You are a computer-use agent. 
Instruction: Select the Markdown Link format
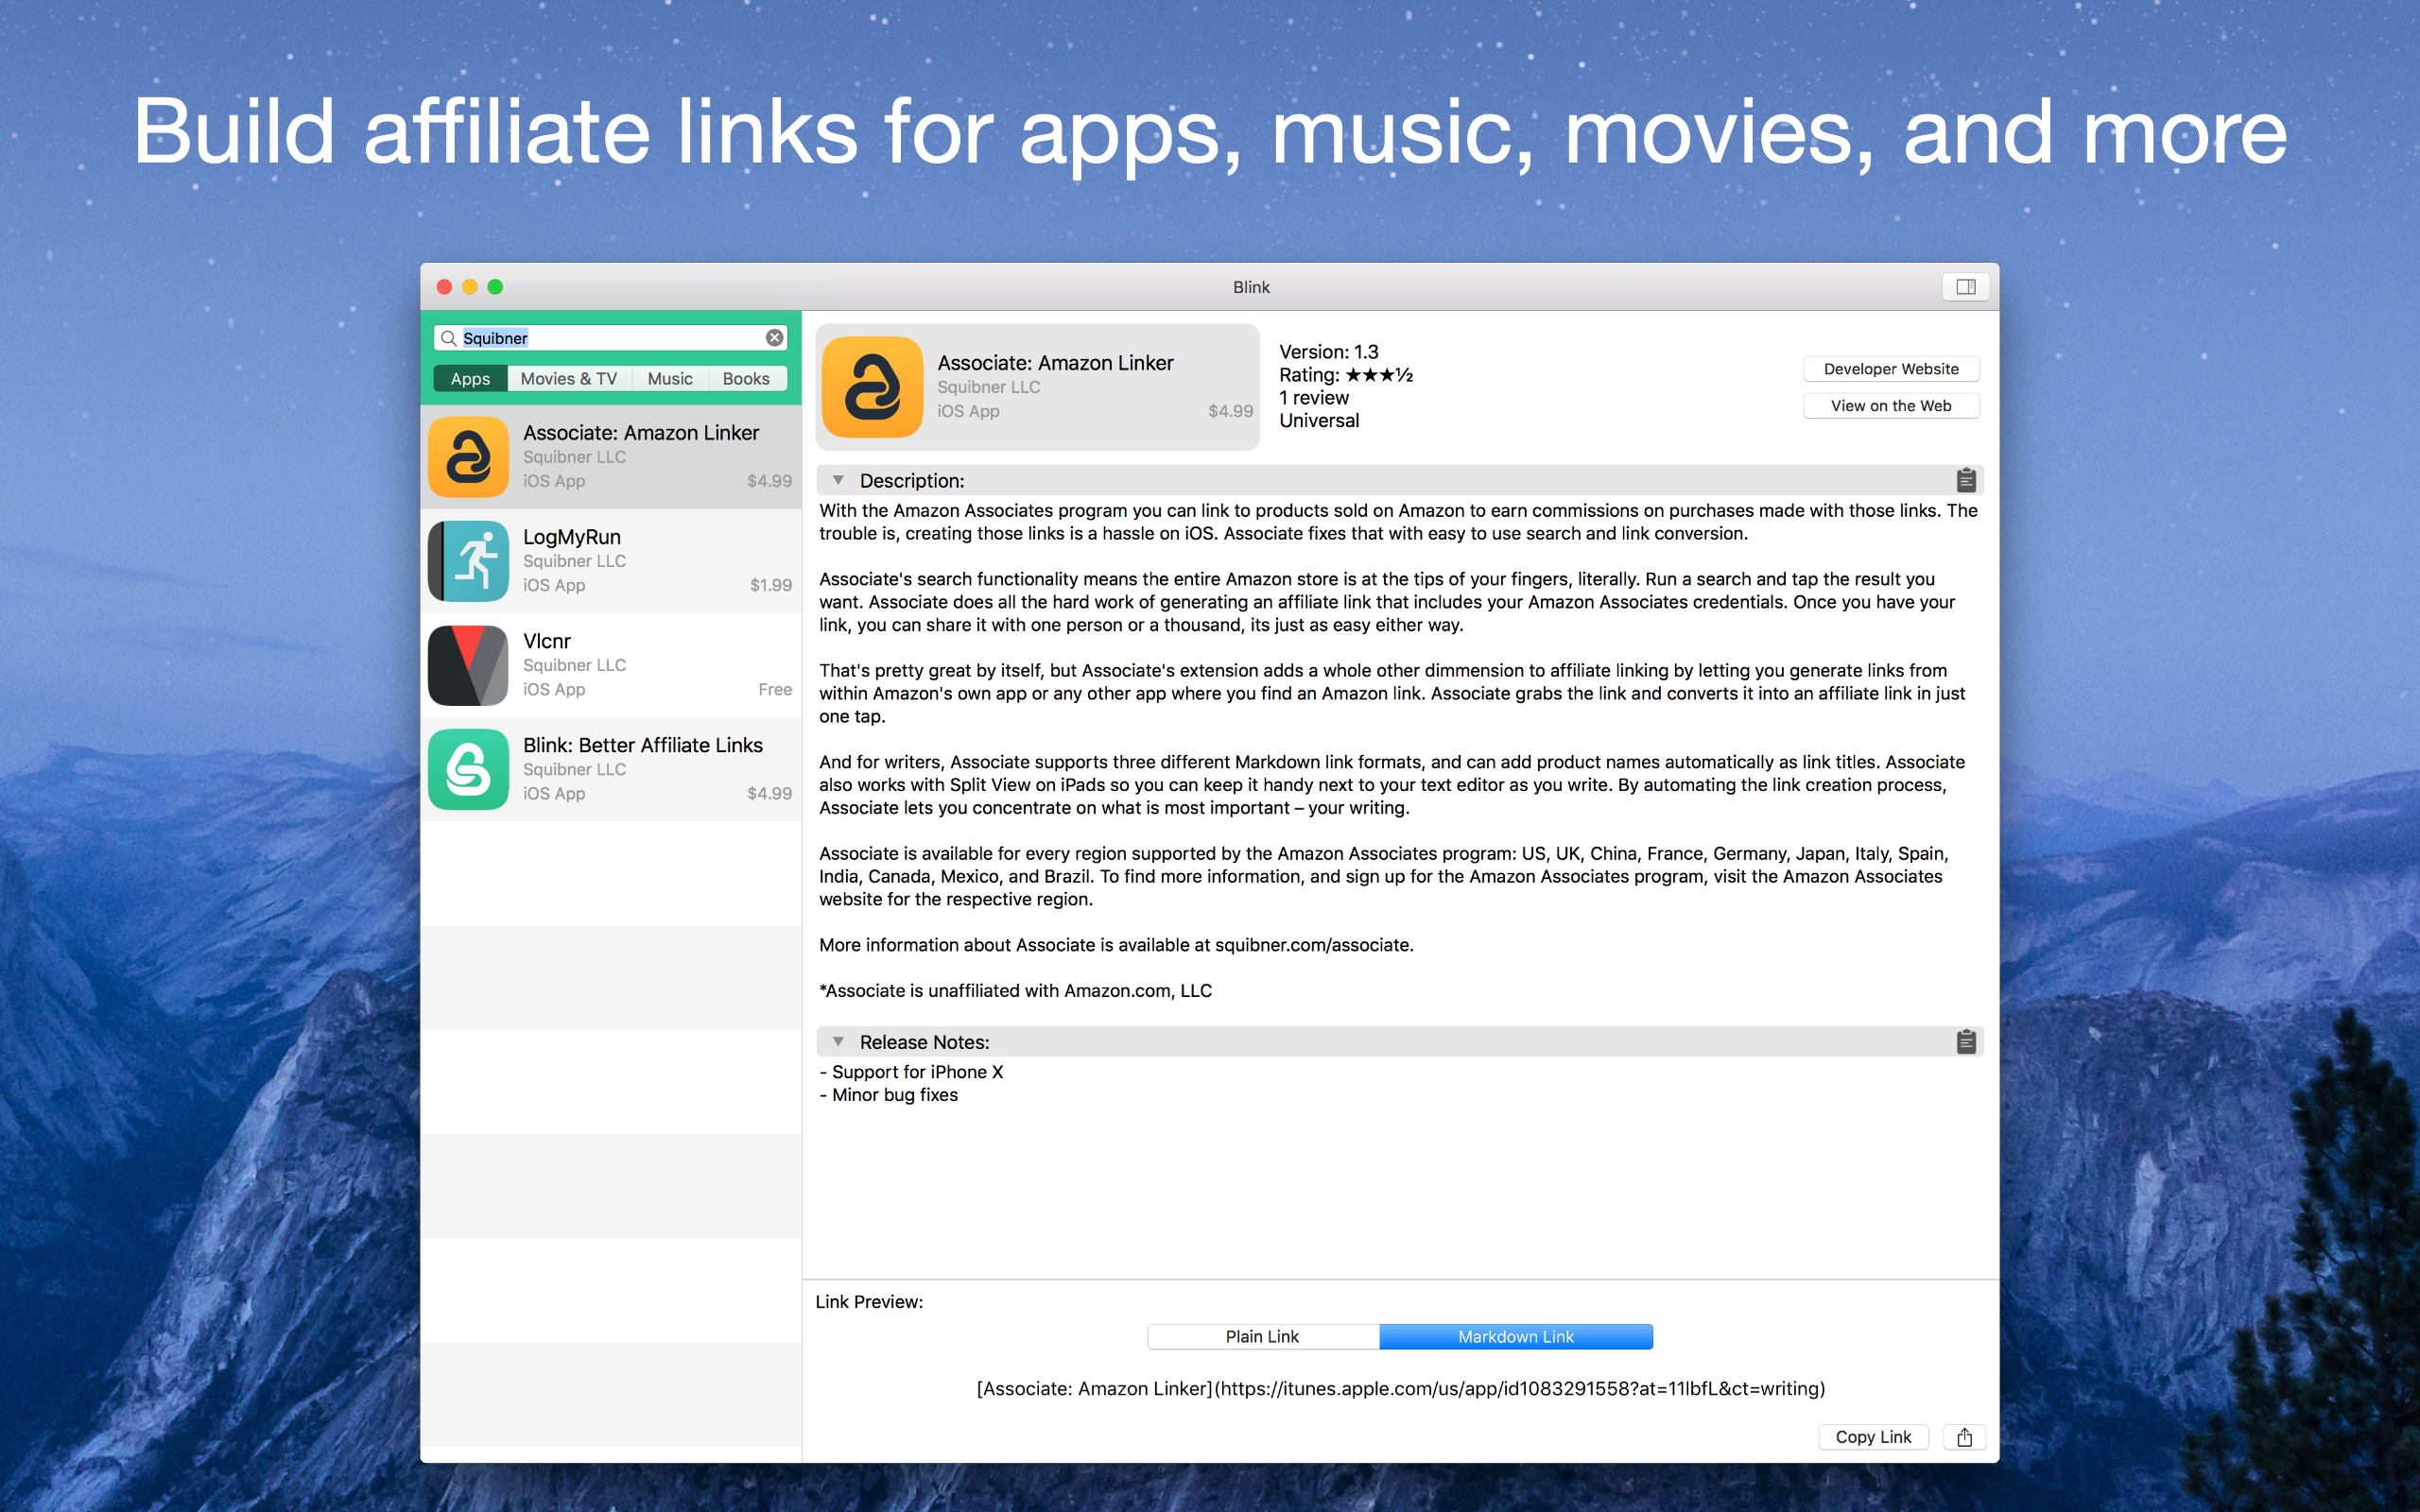pyautogui.click(x=1516, y=1337)
